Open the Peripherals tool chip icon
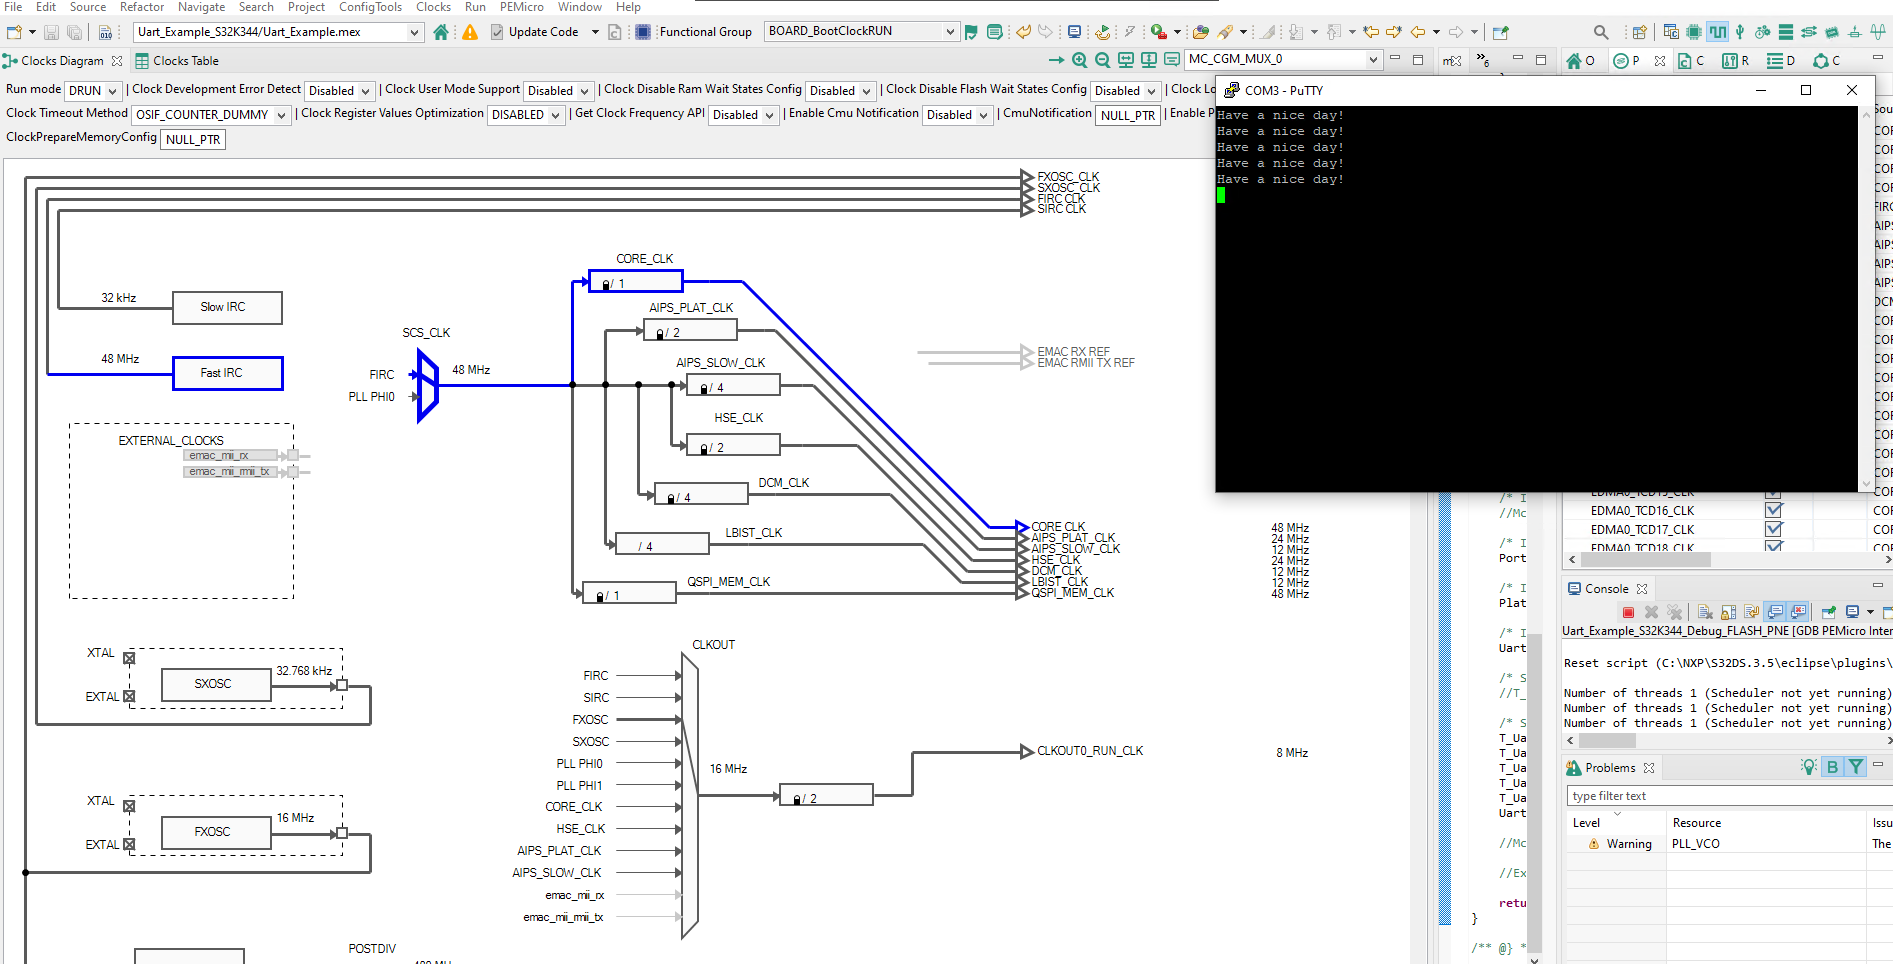 coord(1693,32)
